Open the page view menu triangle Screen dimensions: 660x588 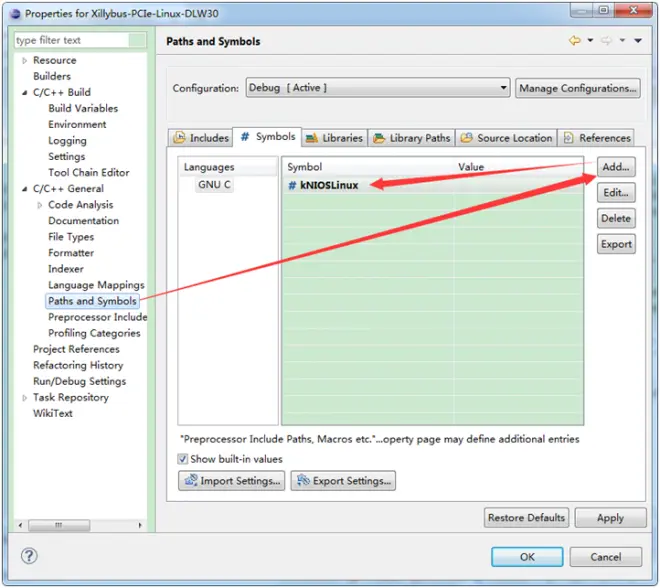point(638,40)
